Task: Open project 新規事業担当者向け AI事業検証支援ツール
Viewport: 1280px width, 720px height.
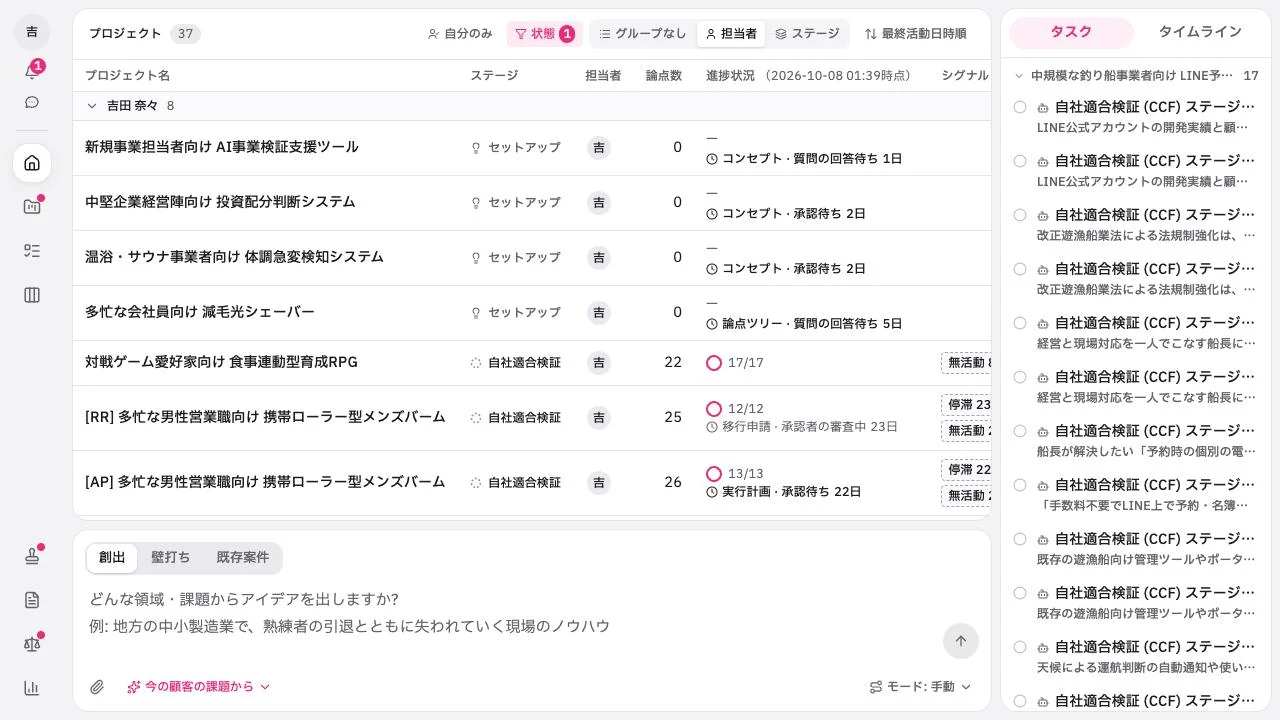Action: pos(222,147)
